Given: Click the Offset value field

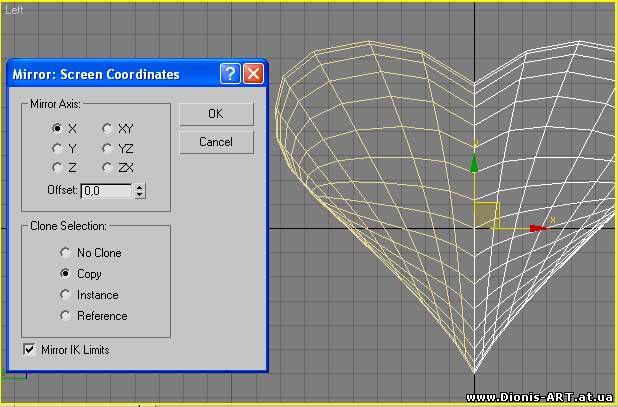Looking at the screenshot, I should pyautogui.click(x=106, y=191).
